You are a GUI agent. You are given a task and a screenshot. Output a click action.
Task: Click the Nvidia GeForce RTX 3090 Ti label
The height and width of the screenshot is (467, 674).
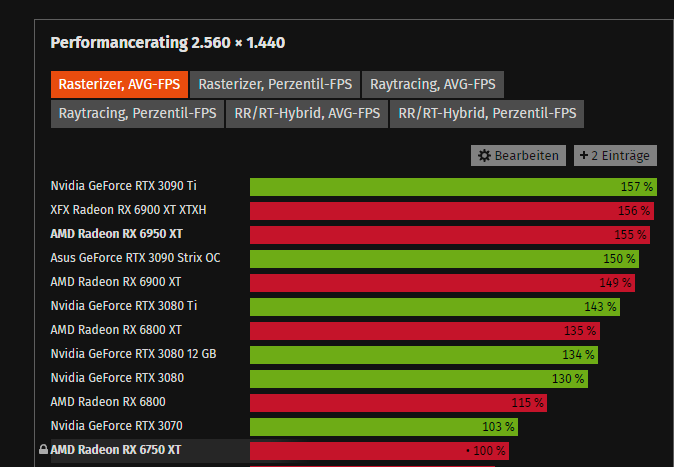[x=123, y=186]
